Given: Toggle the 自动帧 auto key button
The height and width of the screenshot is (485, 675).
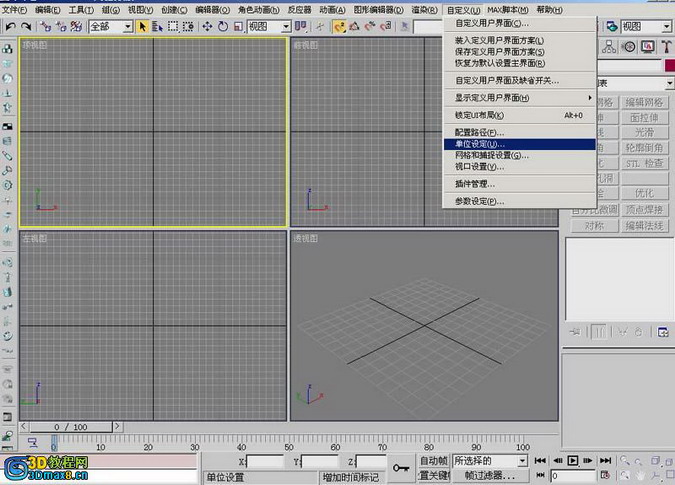Looking at the screenshot, I should 434,460.
